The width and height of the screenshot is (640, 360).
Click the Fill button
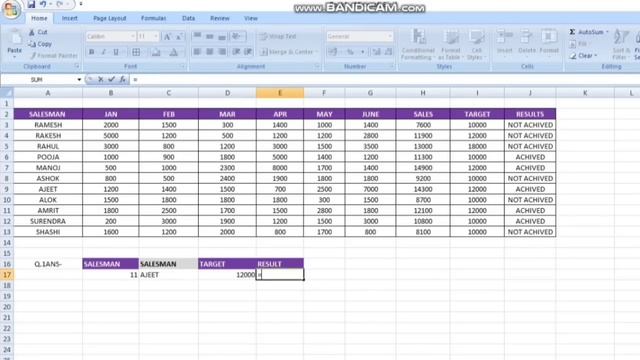[578, 44]
